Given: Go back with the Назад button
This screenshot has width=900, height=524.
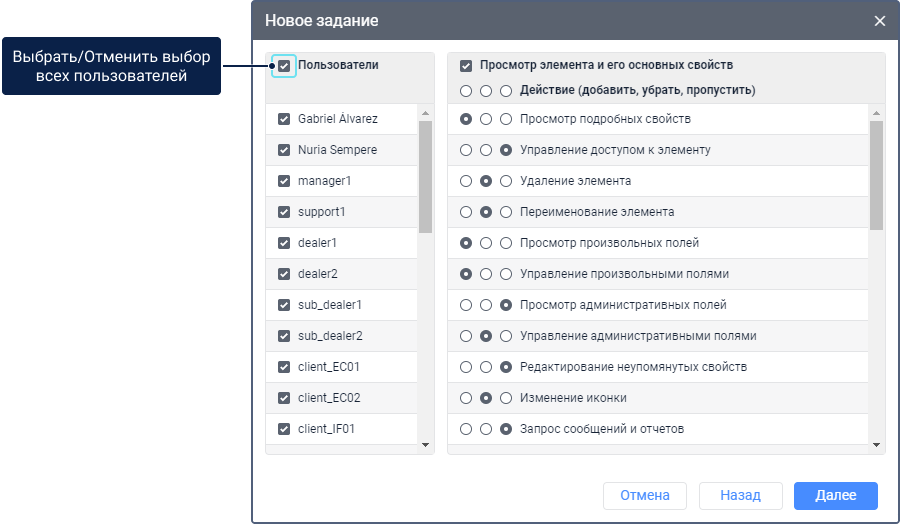Looking at the screenshot, I should tap(740, 496).
